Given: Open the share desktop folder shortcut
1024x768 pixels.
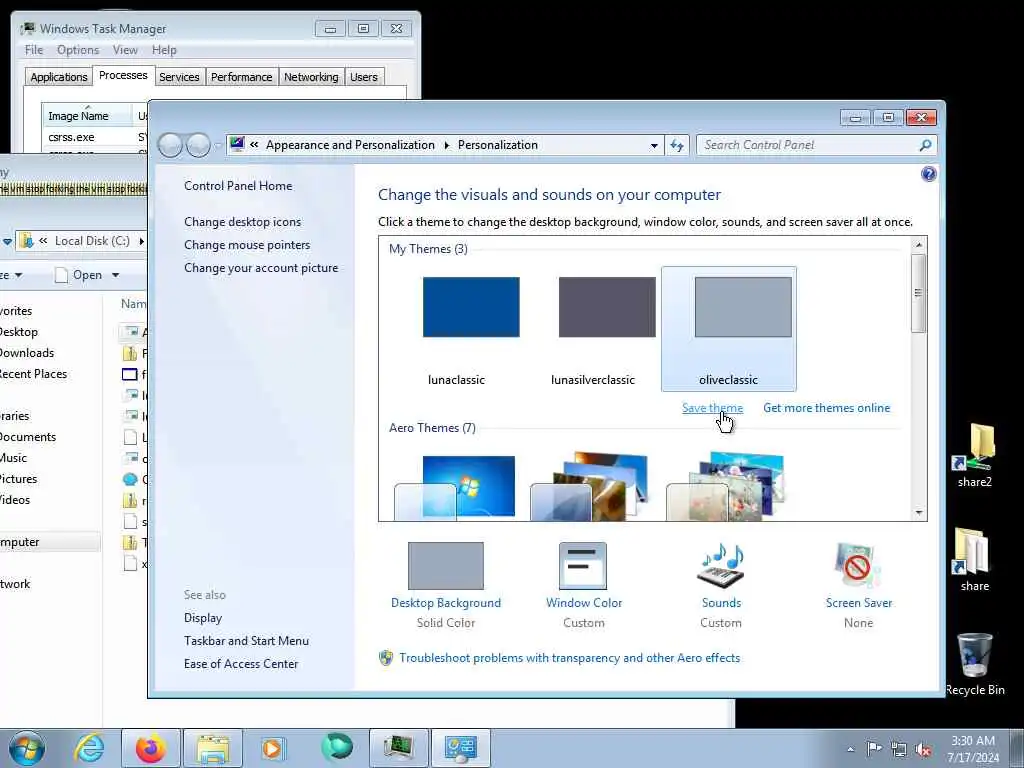Looking at the screenshot, I should (974, 560).
